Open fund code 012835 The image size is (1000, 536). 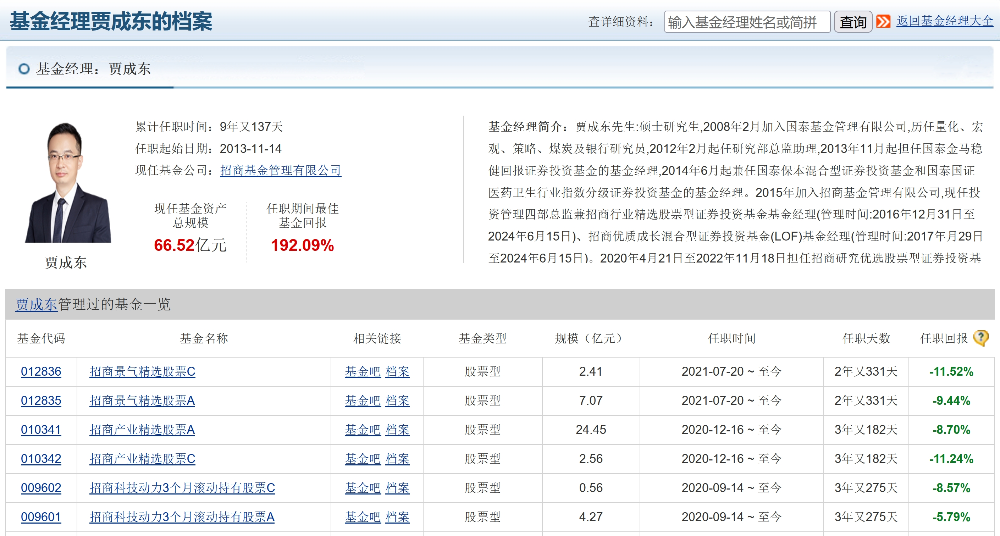pos(41,401)
